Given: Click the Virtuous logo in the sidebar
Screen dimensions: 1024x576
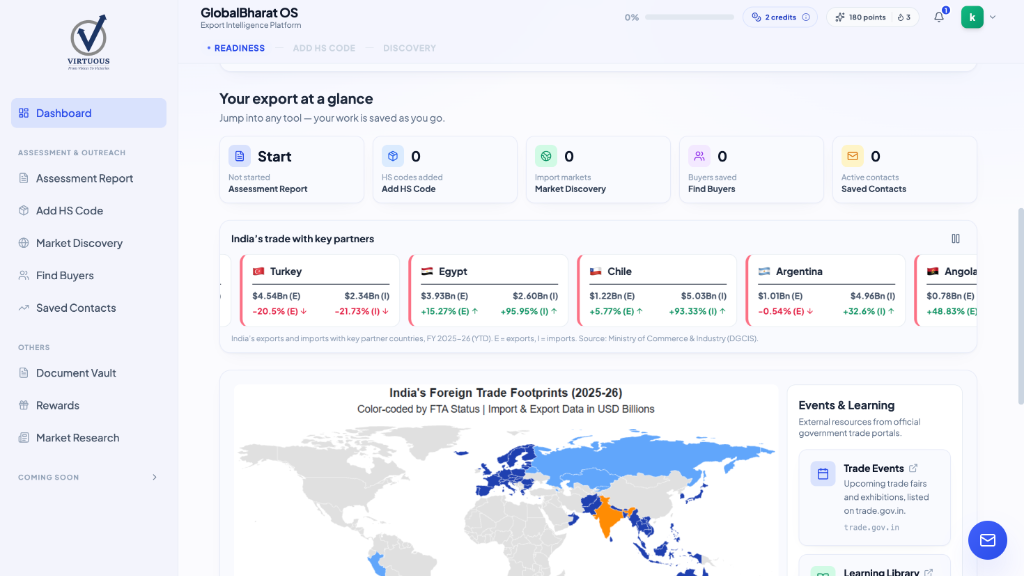Looking at the screenshot, I should [89, 42].
